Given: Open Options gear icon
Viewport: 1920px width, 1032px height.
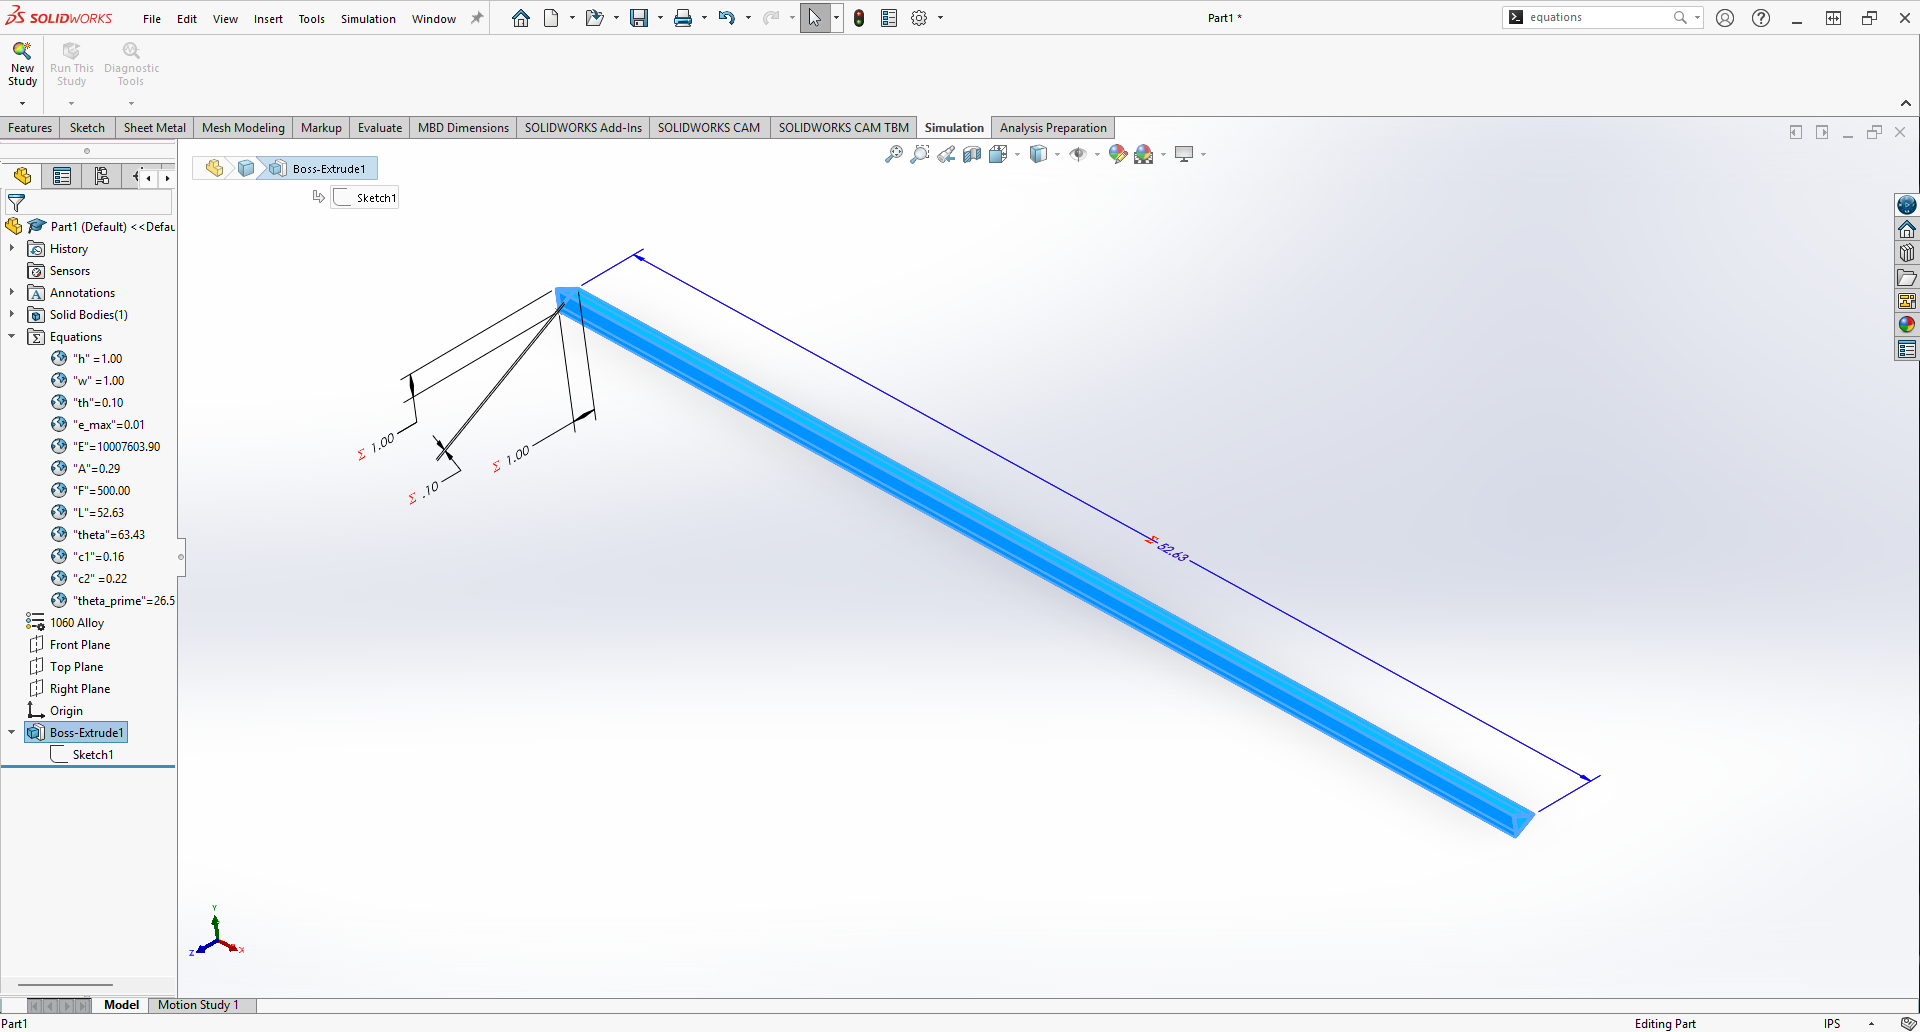Looking at the screenshot, I should 919,18.
